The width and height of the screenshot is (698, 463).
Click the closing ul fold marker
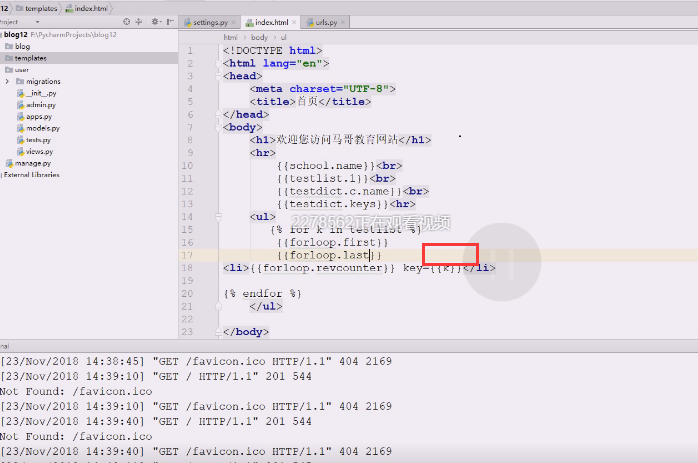(x=219, y=306)
